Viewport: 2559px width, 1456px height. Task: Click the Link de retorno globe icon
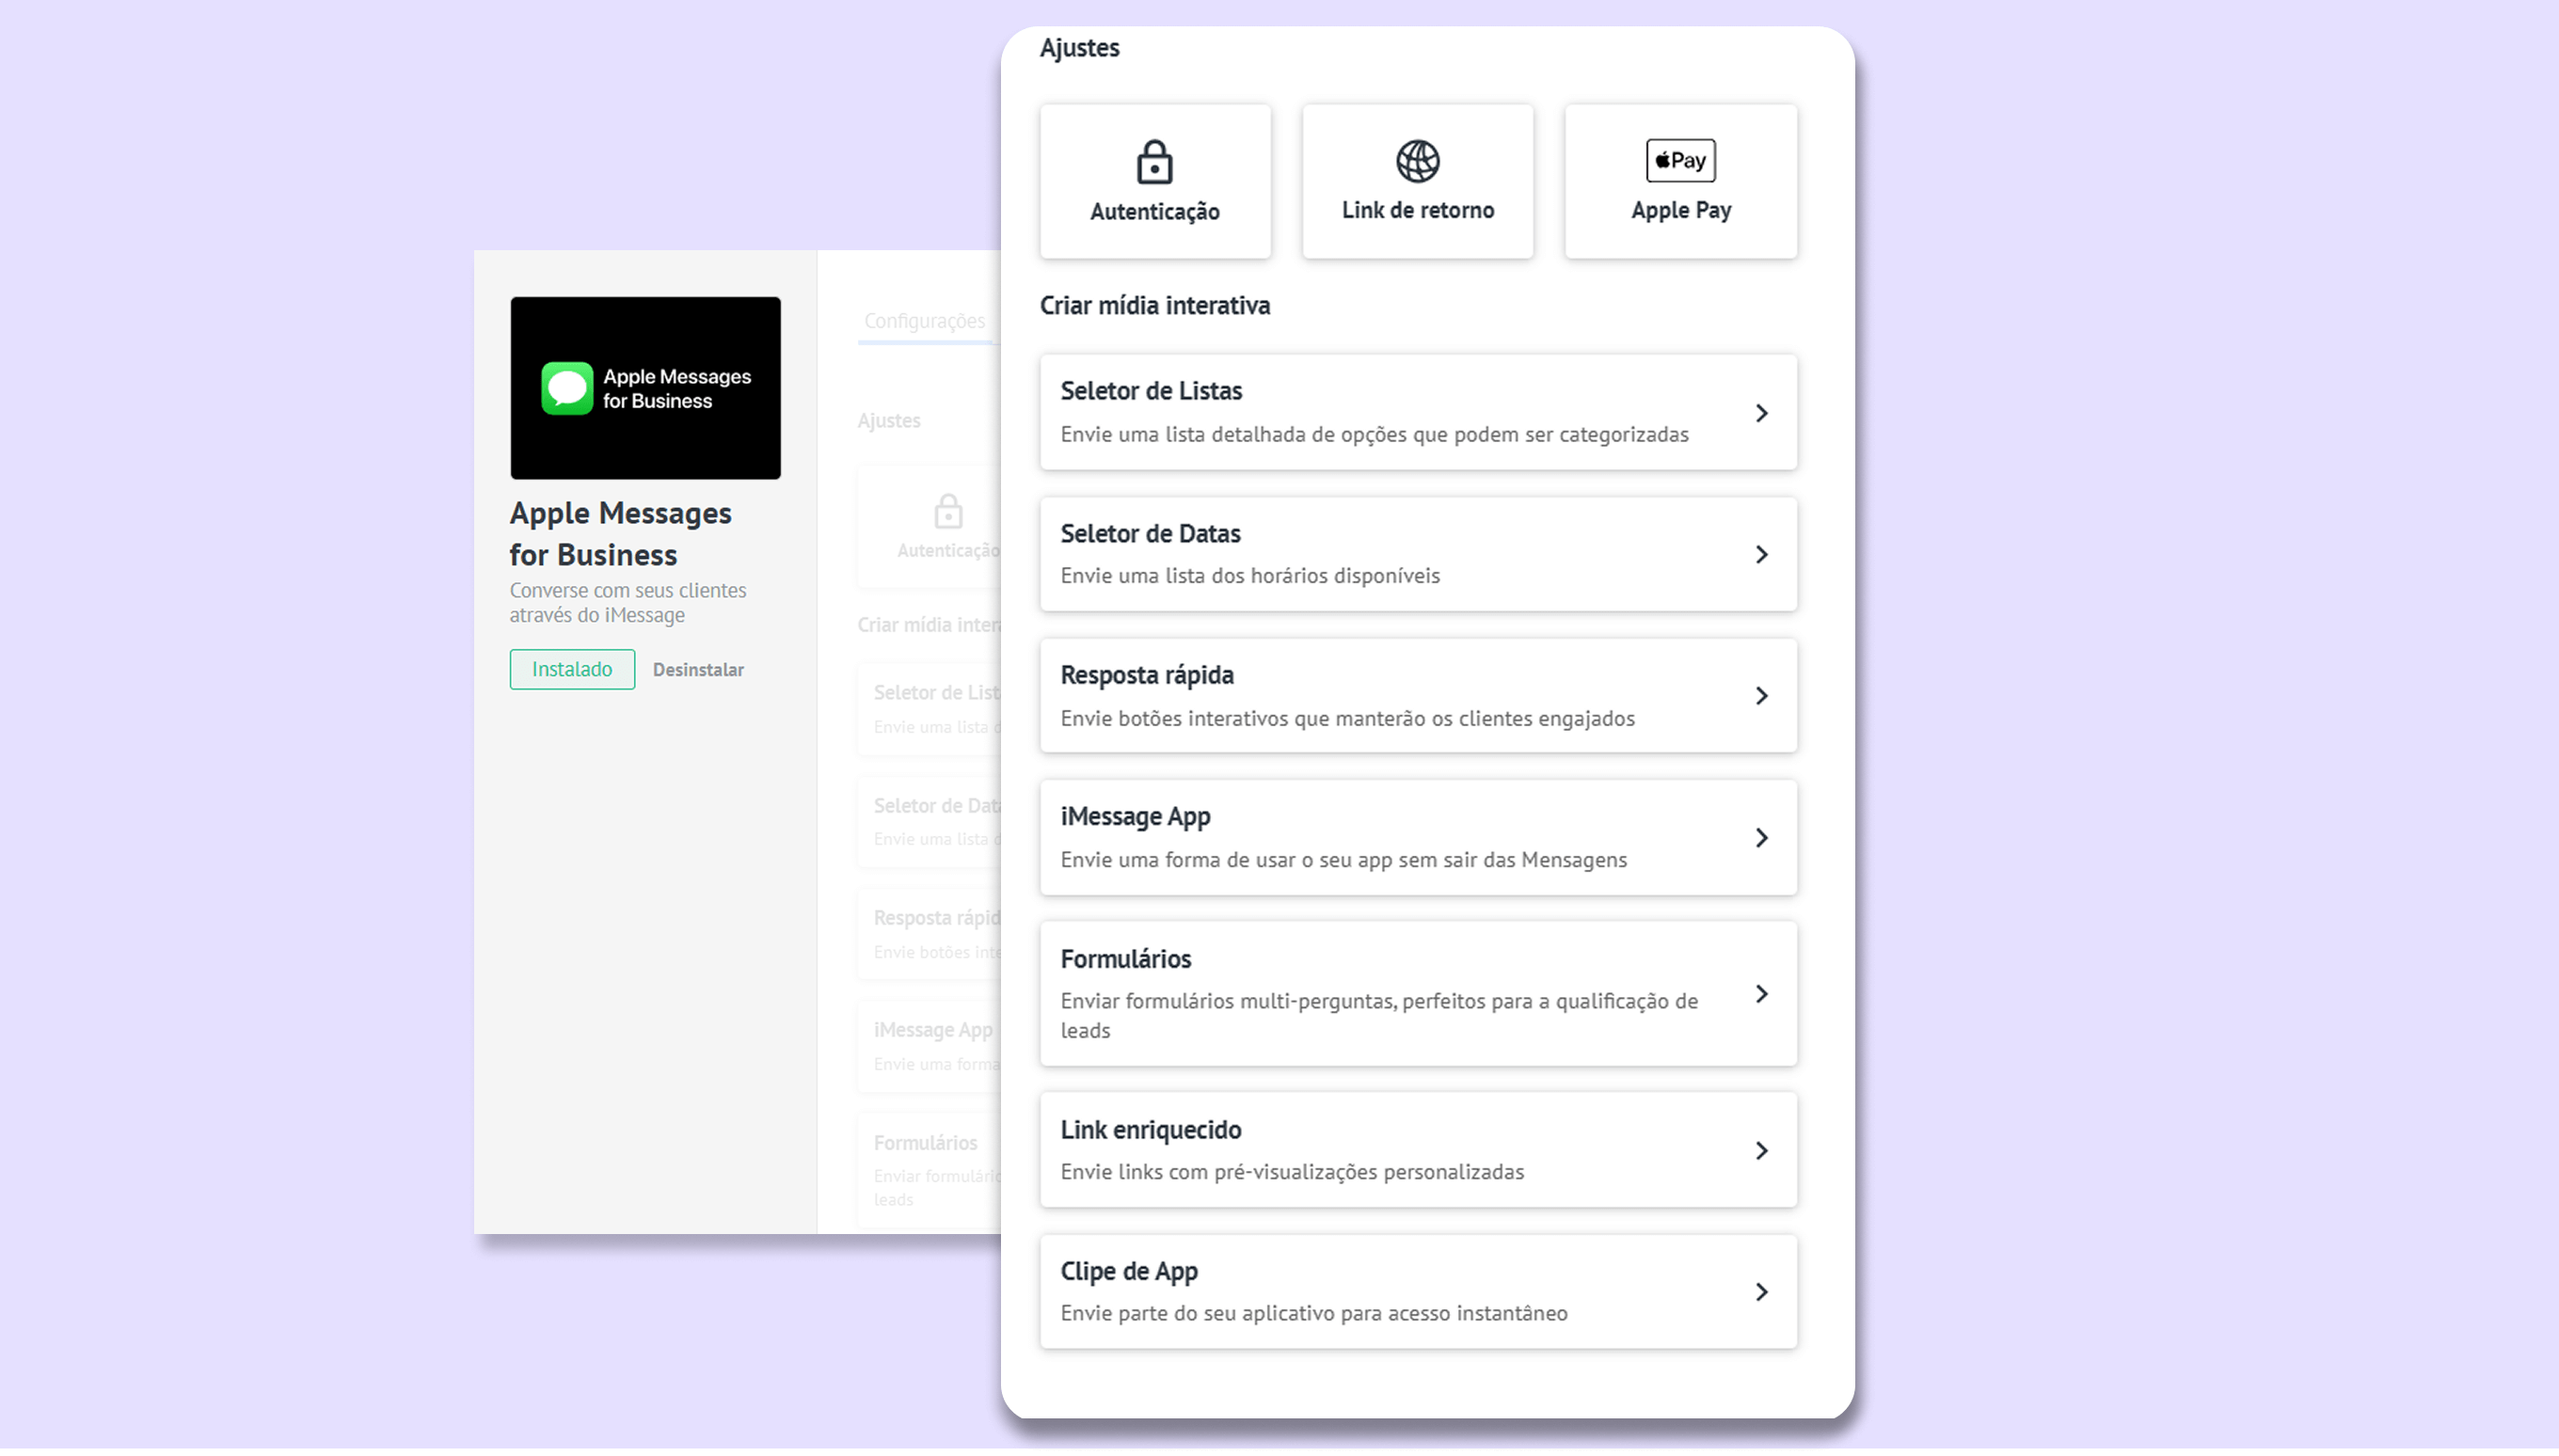(x=1417, y=161)
